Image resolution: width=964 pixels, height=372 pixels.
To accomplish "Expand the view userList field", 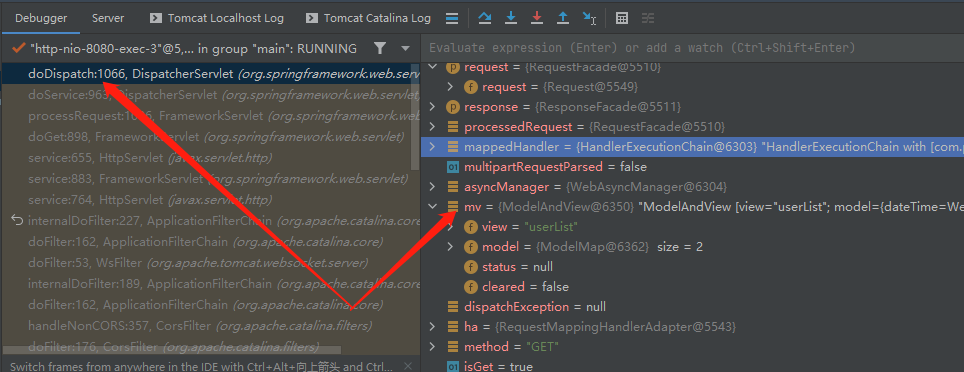I will pos(451,227).
